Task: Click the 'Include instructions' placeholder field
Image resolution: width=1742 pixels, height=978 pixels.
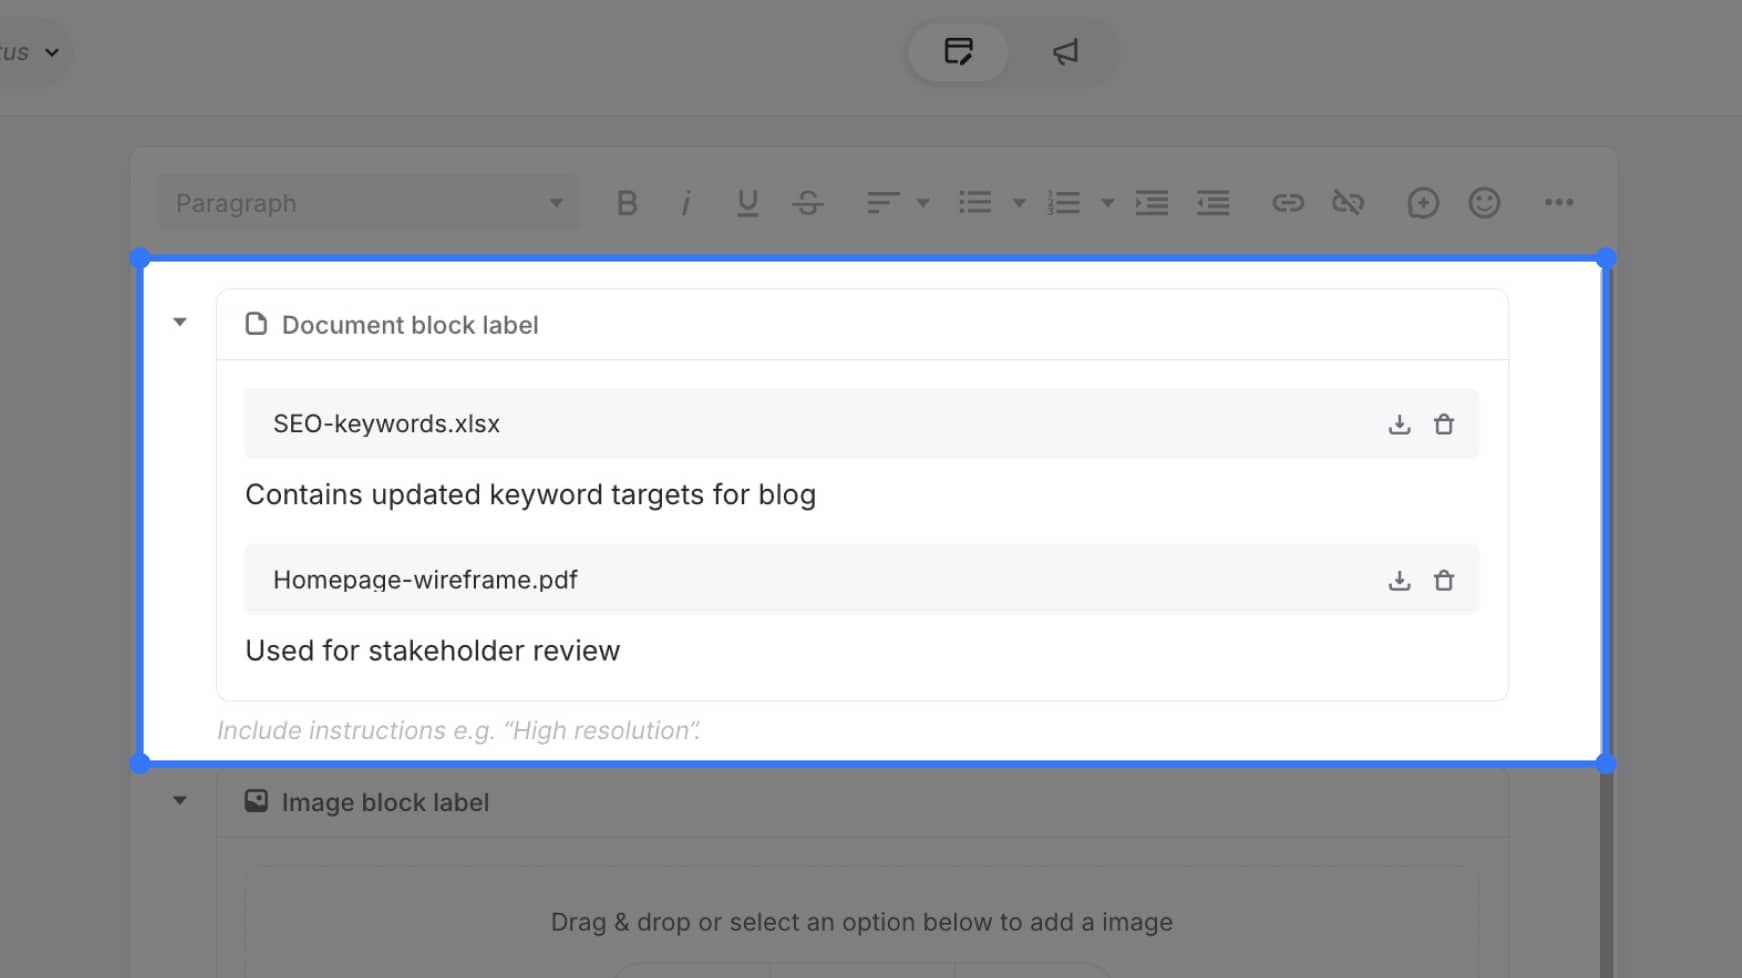Action: pos(458,731)
